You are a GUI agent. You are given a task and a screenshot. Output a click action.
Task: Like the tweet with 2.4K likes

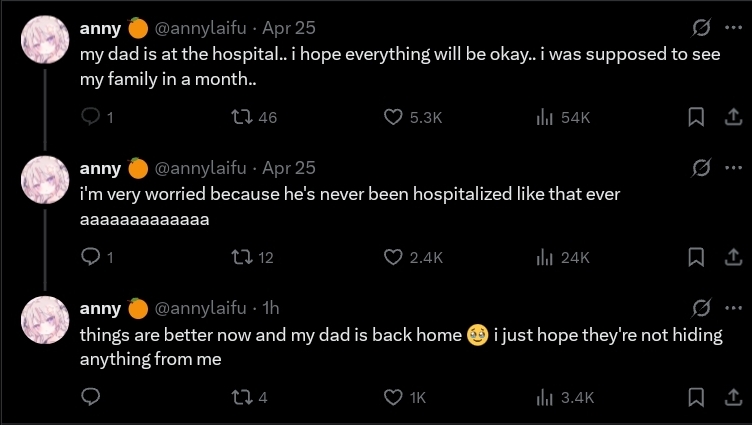[x=394, y=257]
